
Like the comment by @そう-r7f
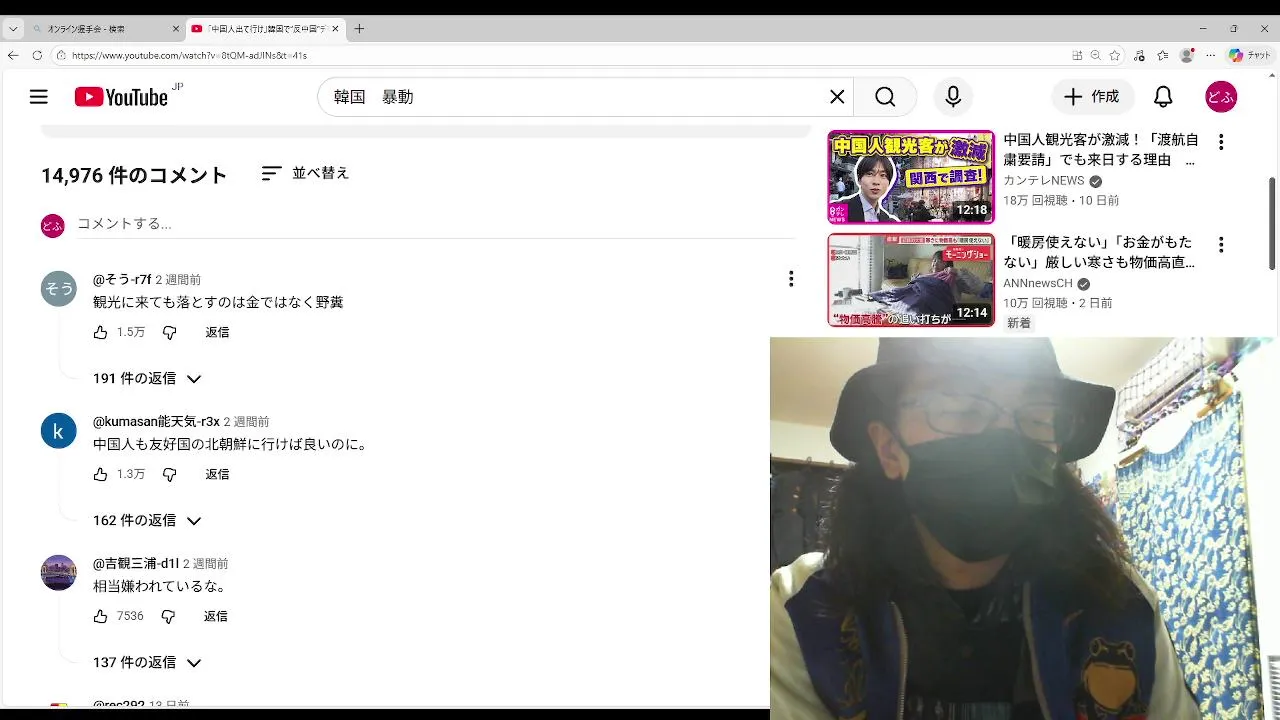(x=100, y=332)
